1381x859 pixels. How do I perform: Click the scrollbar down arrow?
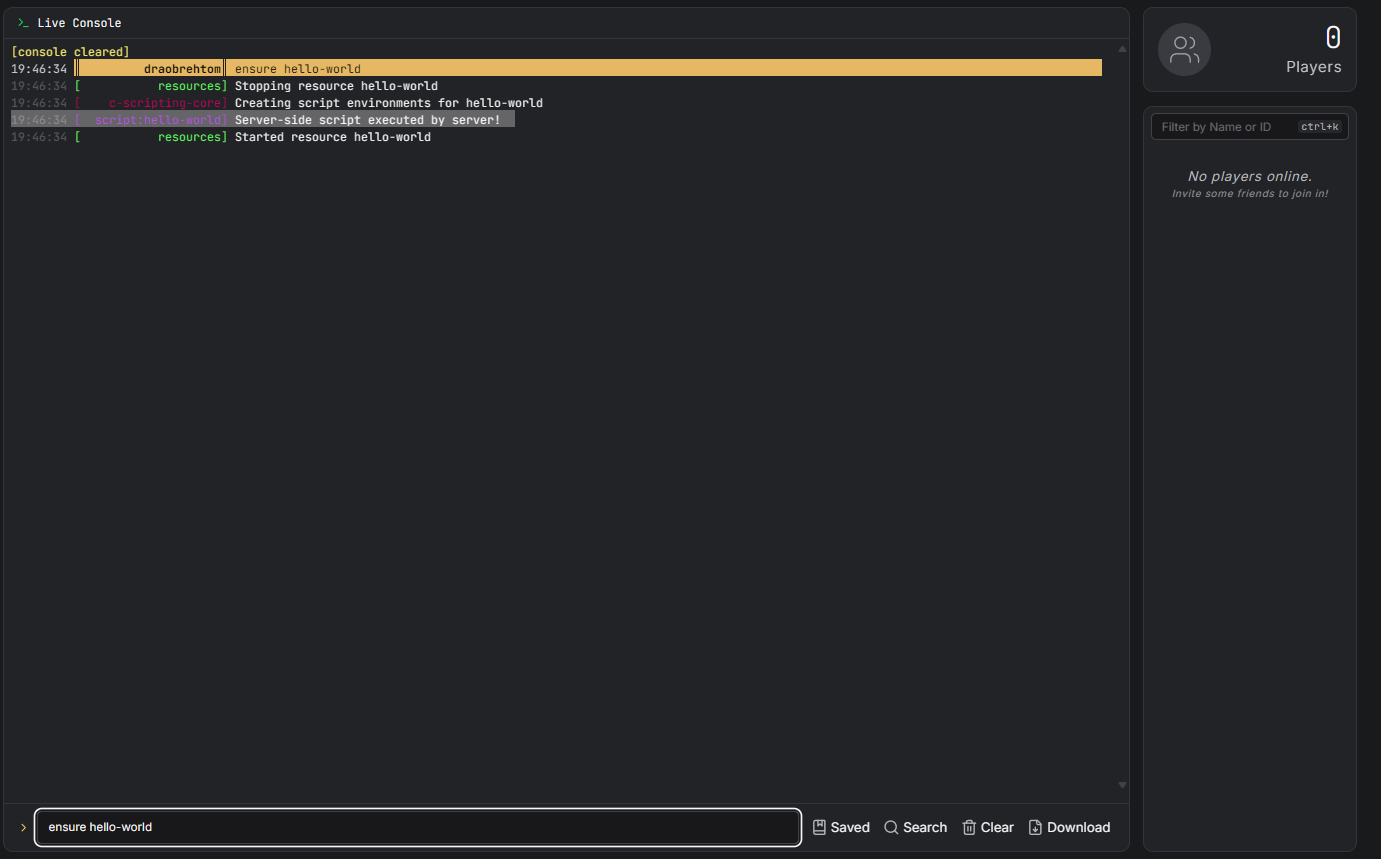pos(1122,785)
